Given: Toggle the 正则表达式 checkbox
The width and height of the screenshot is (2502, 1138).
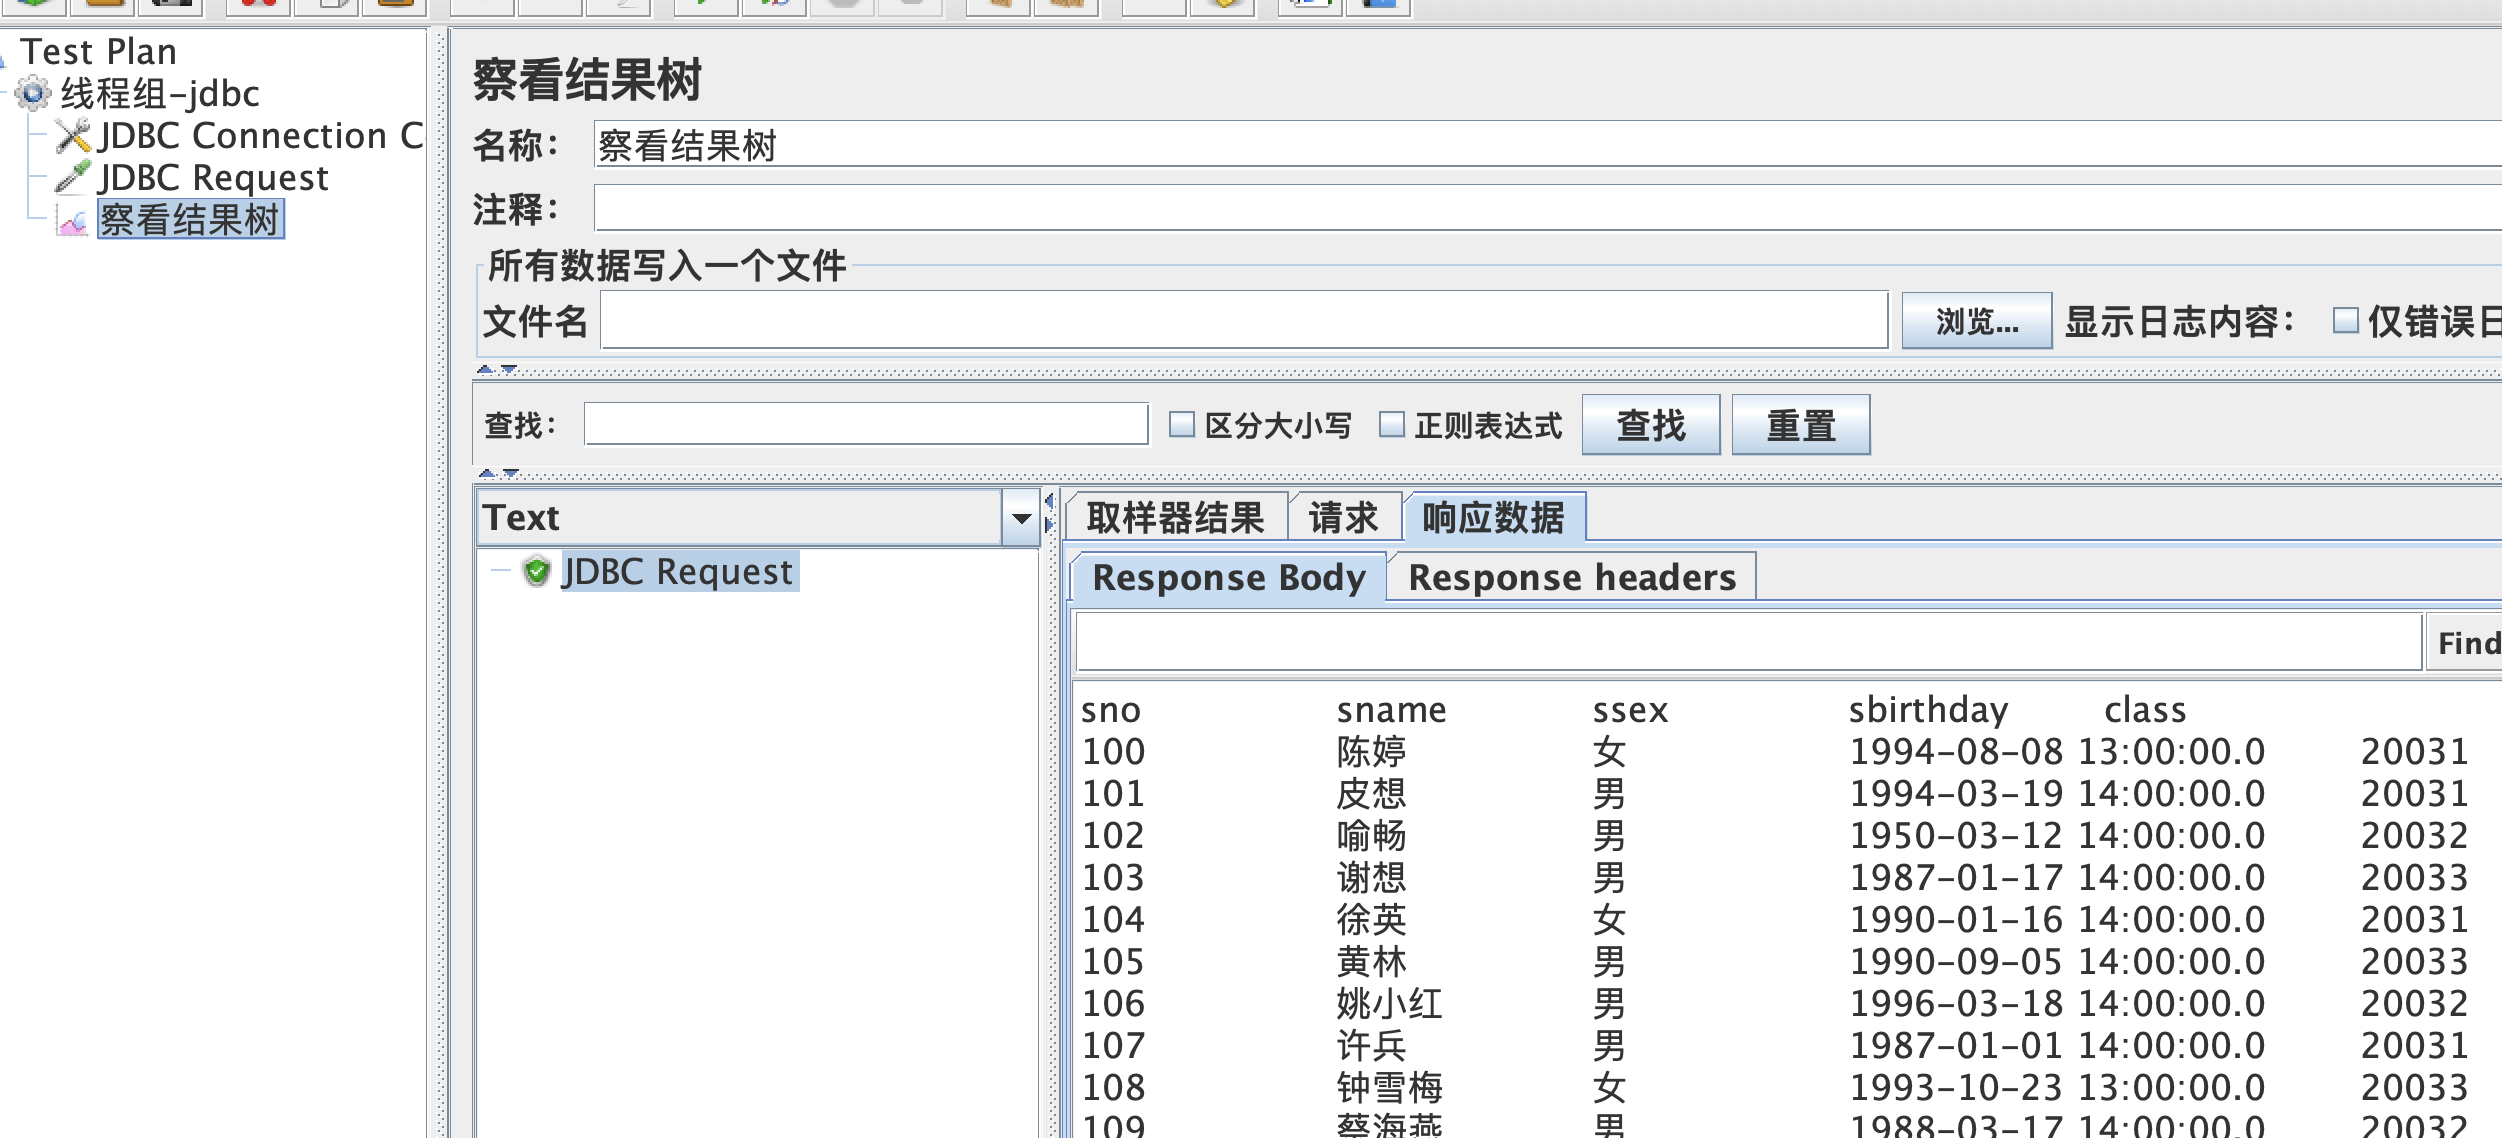Looking at the screenshot, I should pyautogui.click(x=1392, y=425).
